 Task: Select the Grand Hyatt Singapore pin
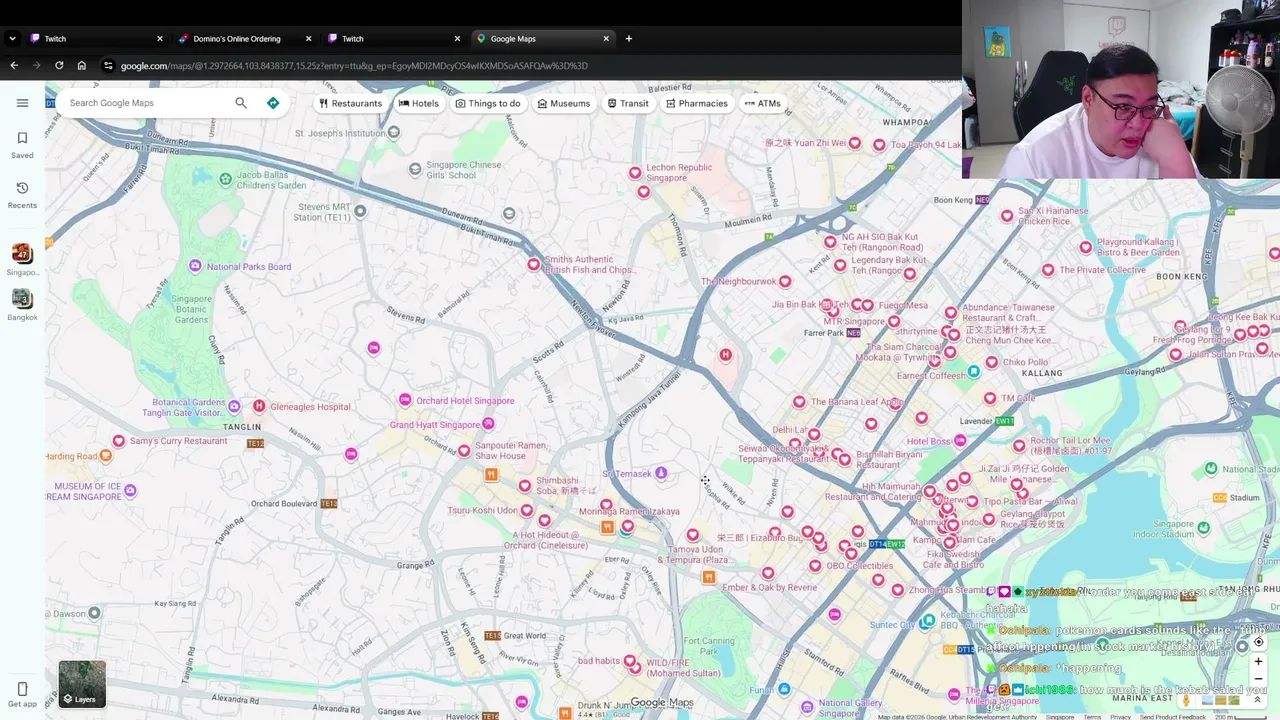(488, 424)
